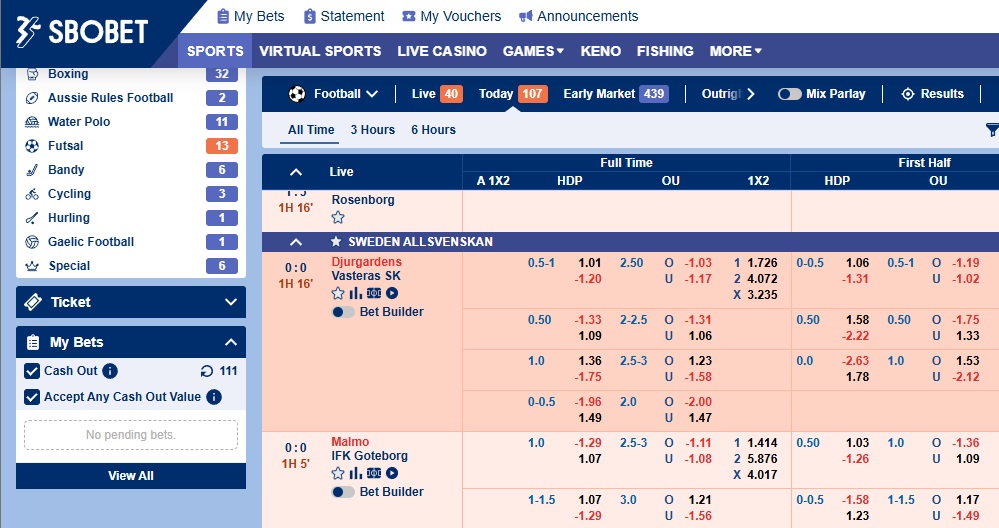Open the FISHING section

coord(665,51)
